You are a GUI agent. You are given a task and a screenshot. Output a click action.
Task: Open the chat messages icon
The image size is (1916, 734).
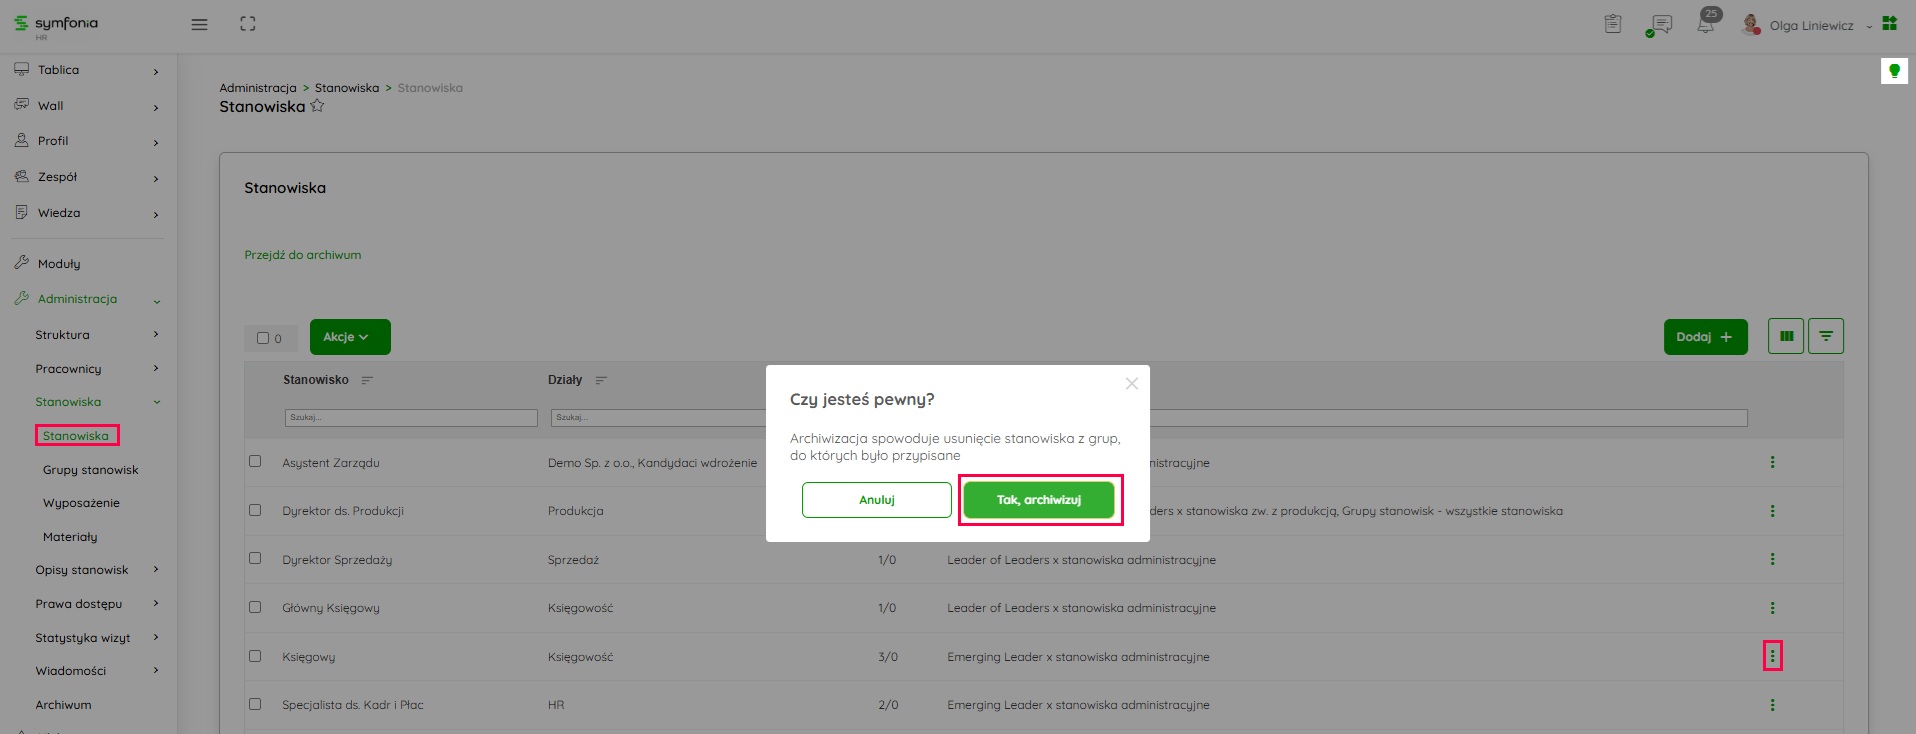click(x=1661, y=25)
